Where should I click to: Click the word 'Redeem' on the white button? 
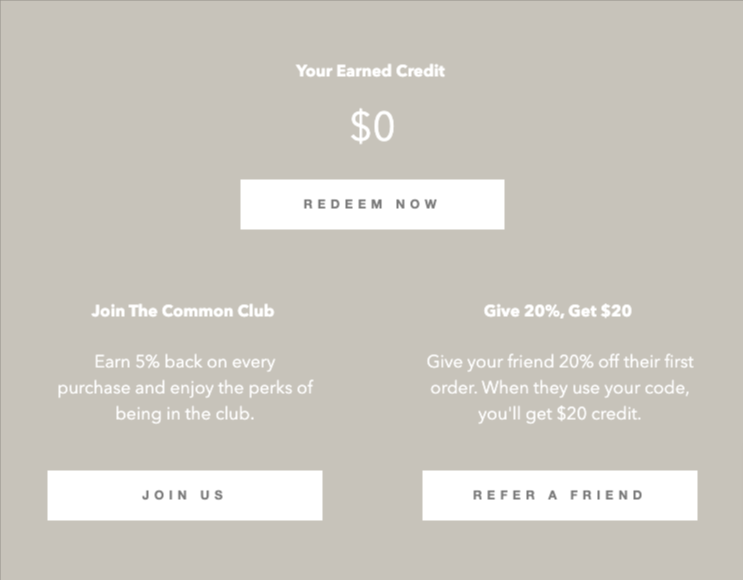coord(343,204)
